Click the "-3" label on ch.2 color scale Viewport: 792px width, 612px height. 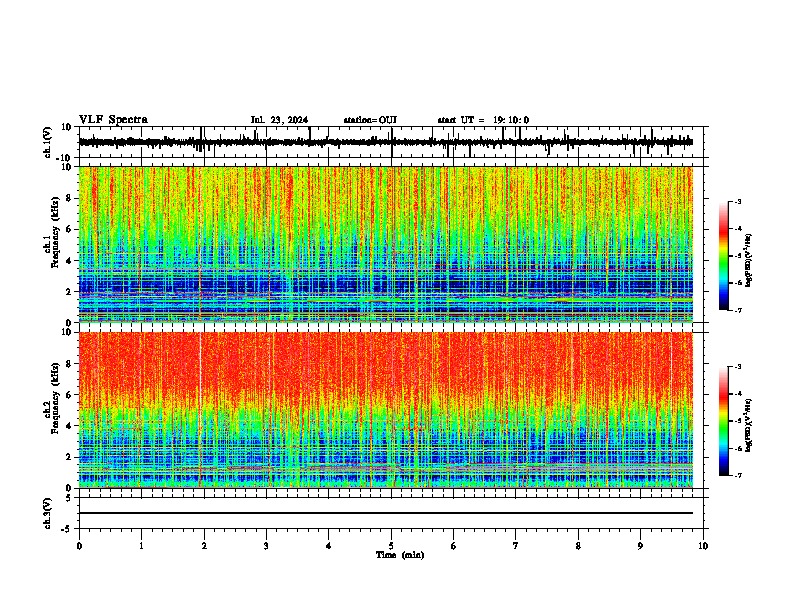coord(738,367)
